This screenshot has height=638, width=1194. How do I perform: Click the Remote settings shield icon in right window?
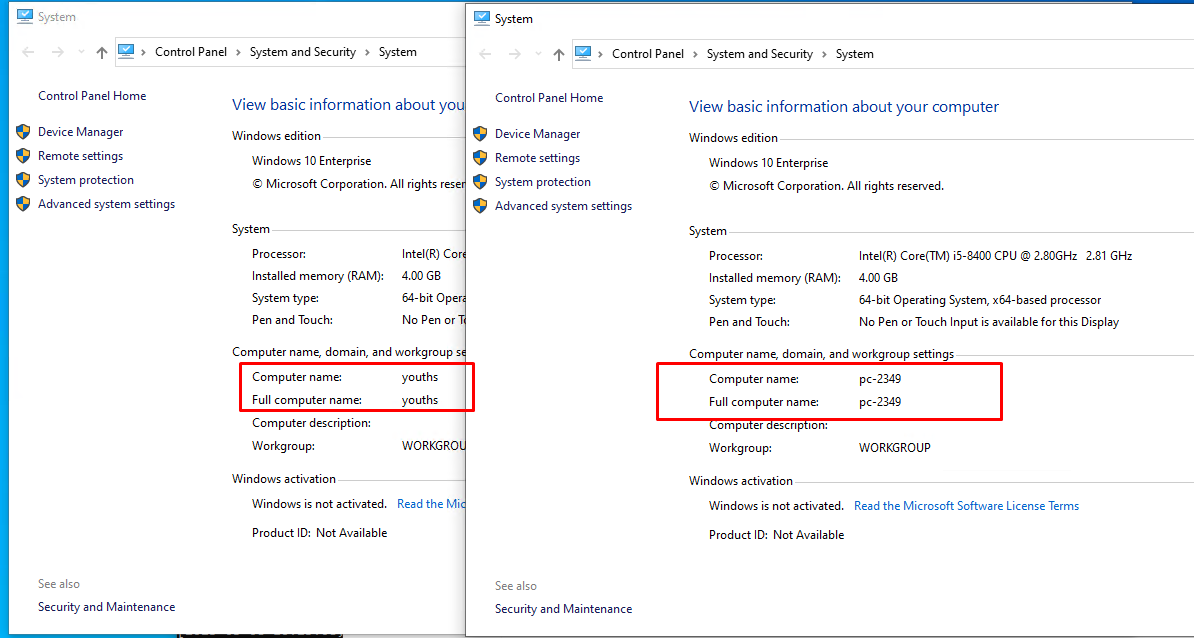(x=480, y=158)
